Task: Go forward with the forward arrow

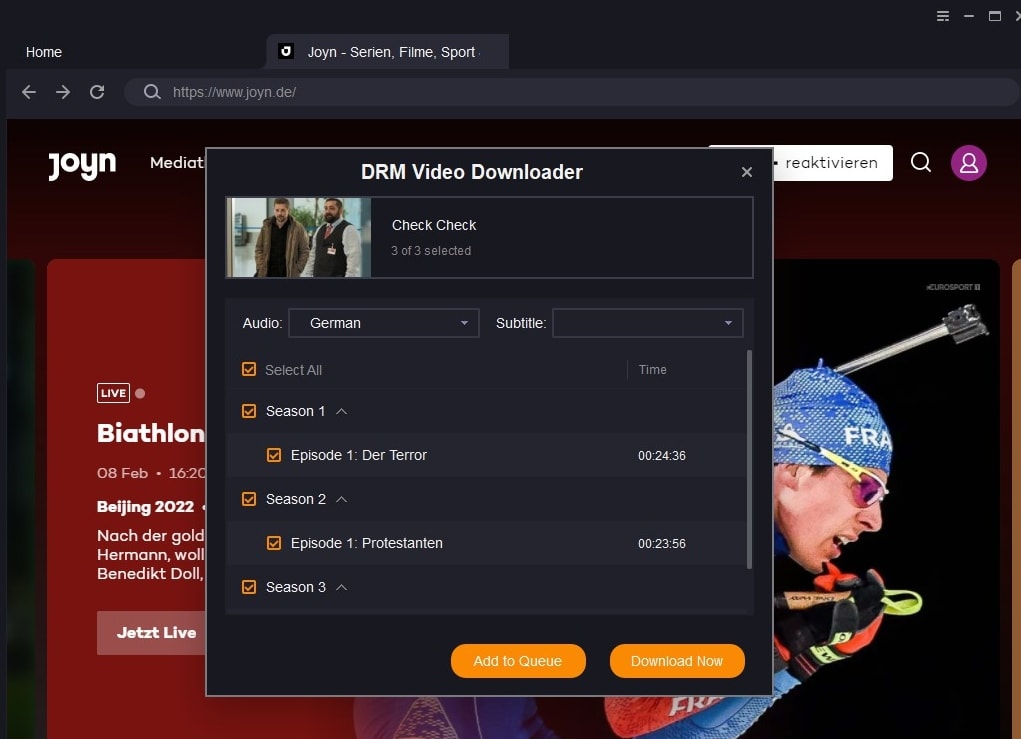Action: [x=63, y=92]
